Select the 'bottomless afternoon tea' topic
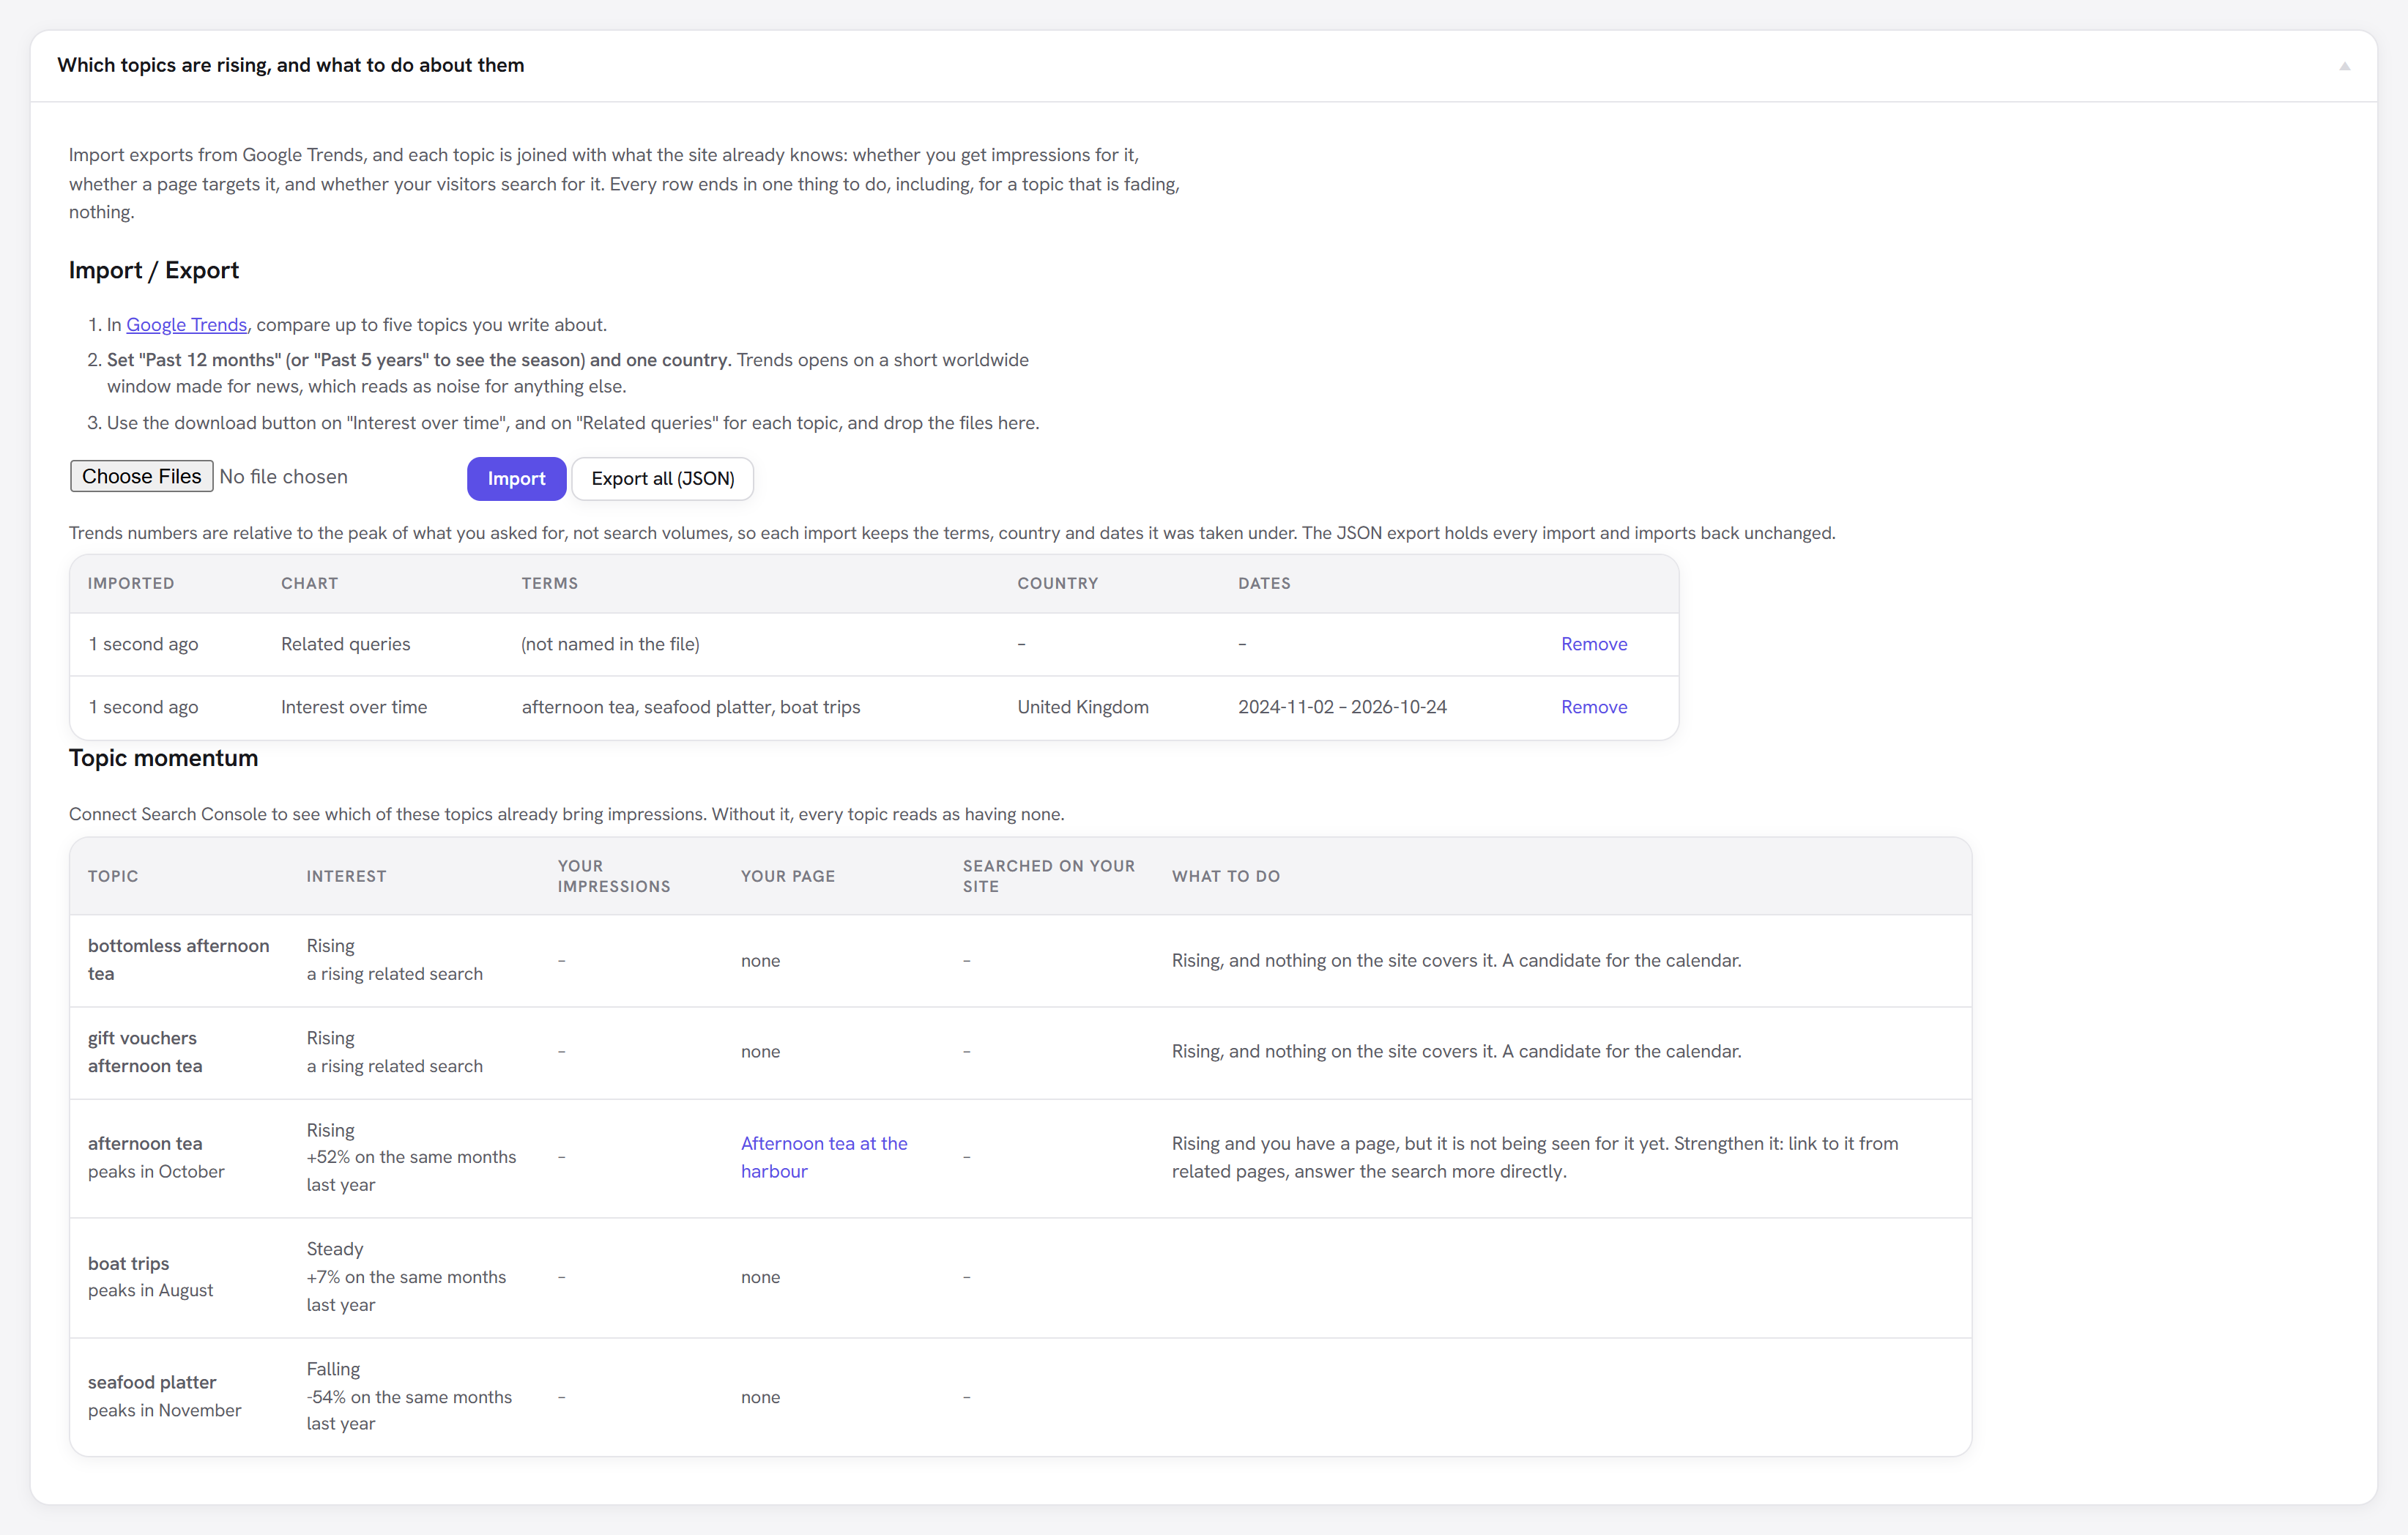Image resolution: width=2408 pixels, height=1535 pixels. (x=178, y=960)
